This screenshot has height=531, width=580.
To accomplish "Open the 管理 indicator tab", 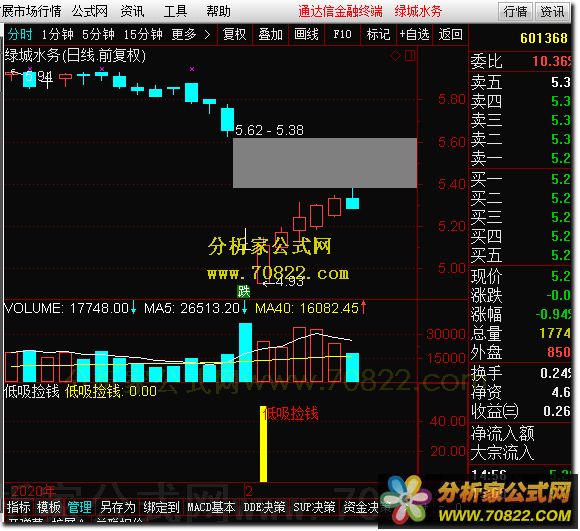I will click(79, 507).
